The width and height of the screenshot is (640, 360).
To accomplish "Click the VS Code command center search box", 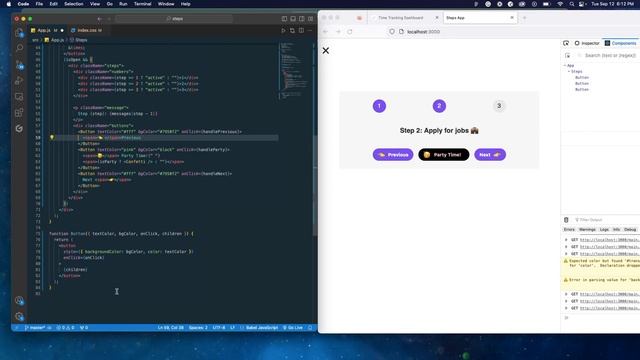I will (x=174, y=19).
